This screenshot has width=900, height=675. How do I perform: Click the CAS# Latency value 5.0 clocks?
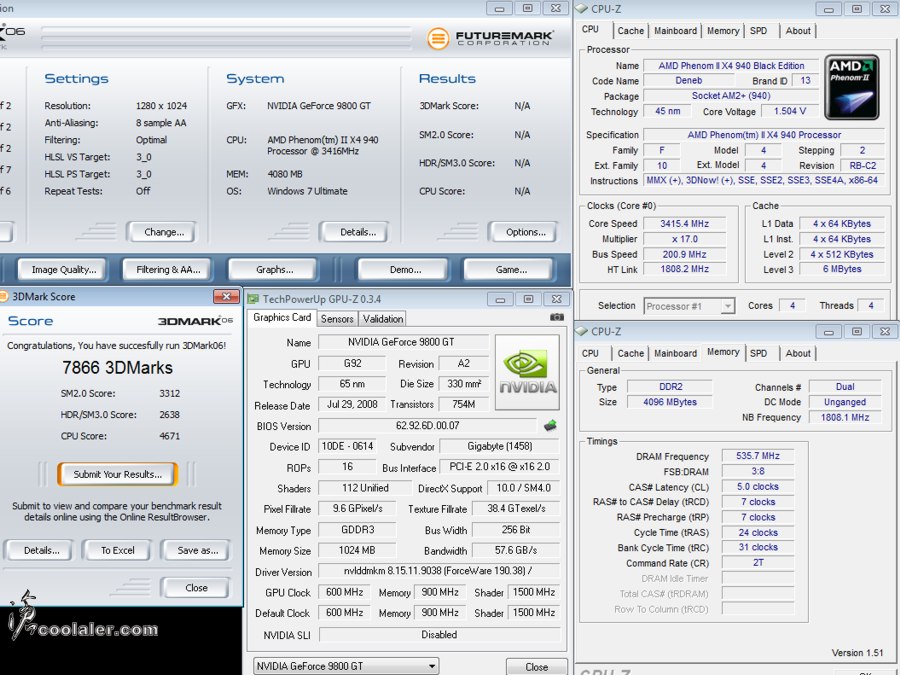coord(758,487)
